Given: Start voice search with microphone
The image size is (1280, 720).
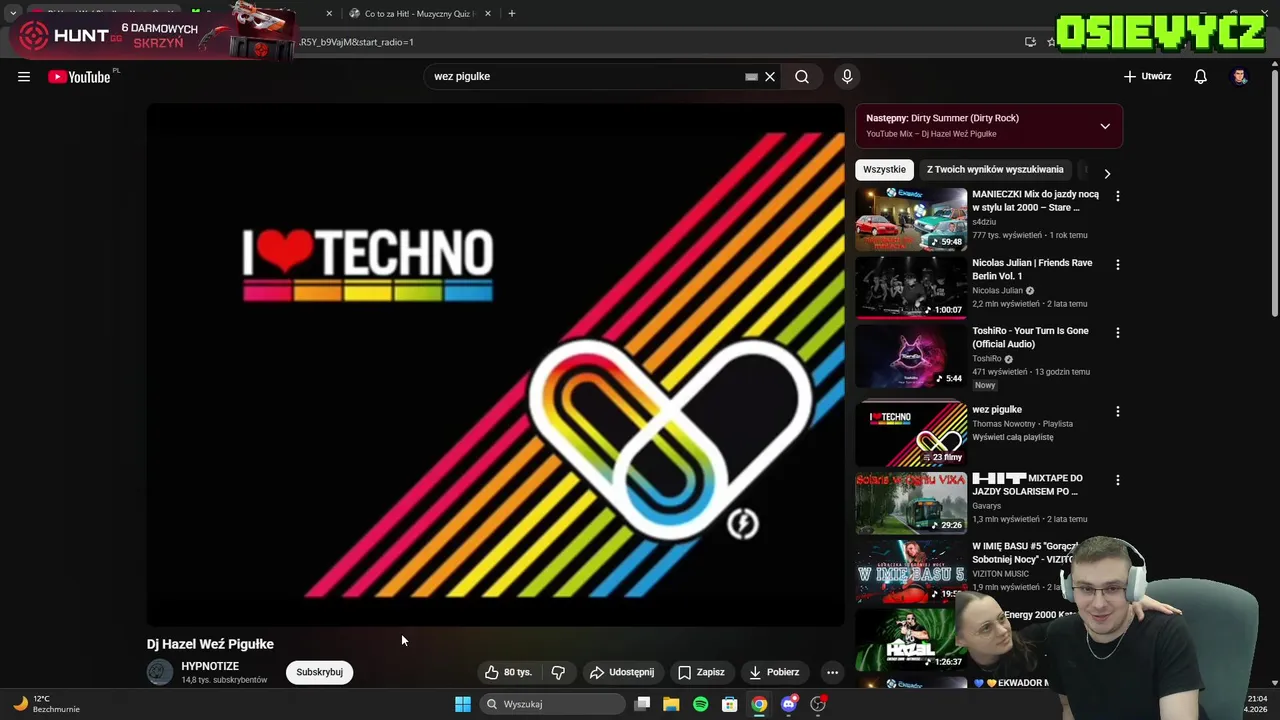Looking at the screenshot, I should 847,77.
